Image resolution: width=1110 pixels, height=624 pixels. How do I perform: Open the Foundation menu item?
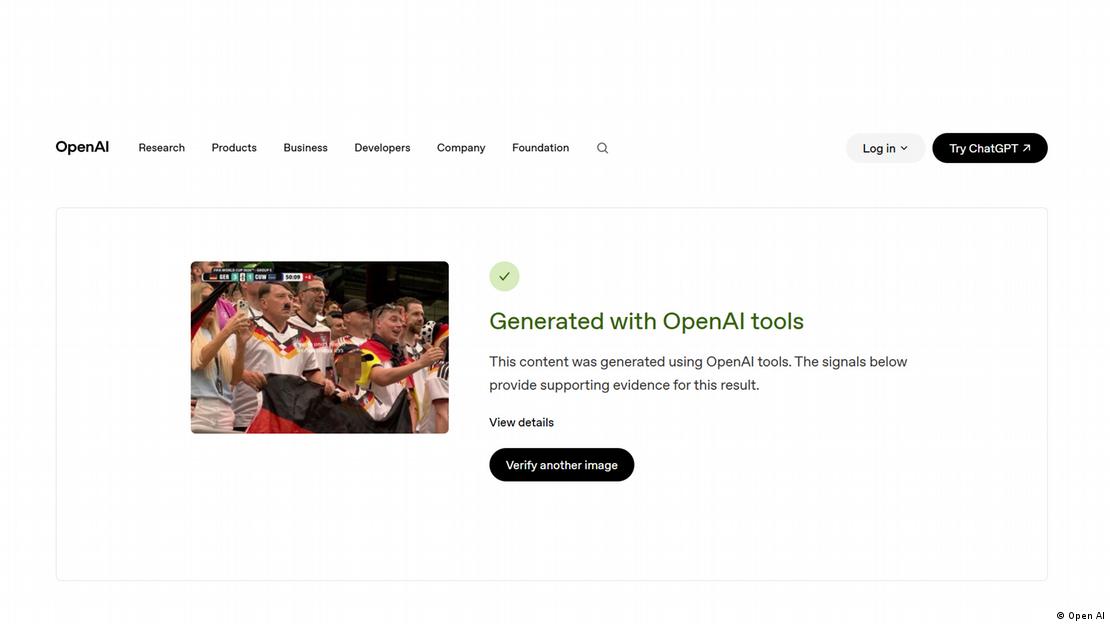(540, 148)
